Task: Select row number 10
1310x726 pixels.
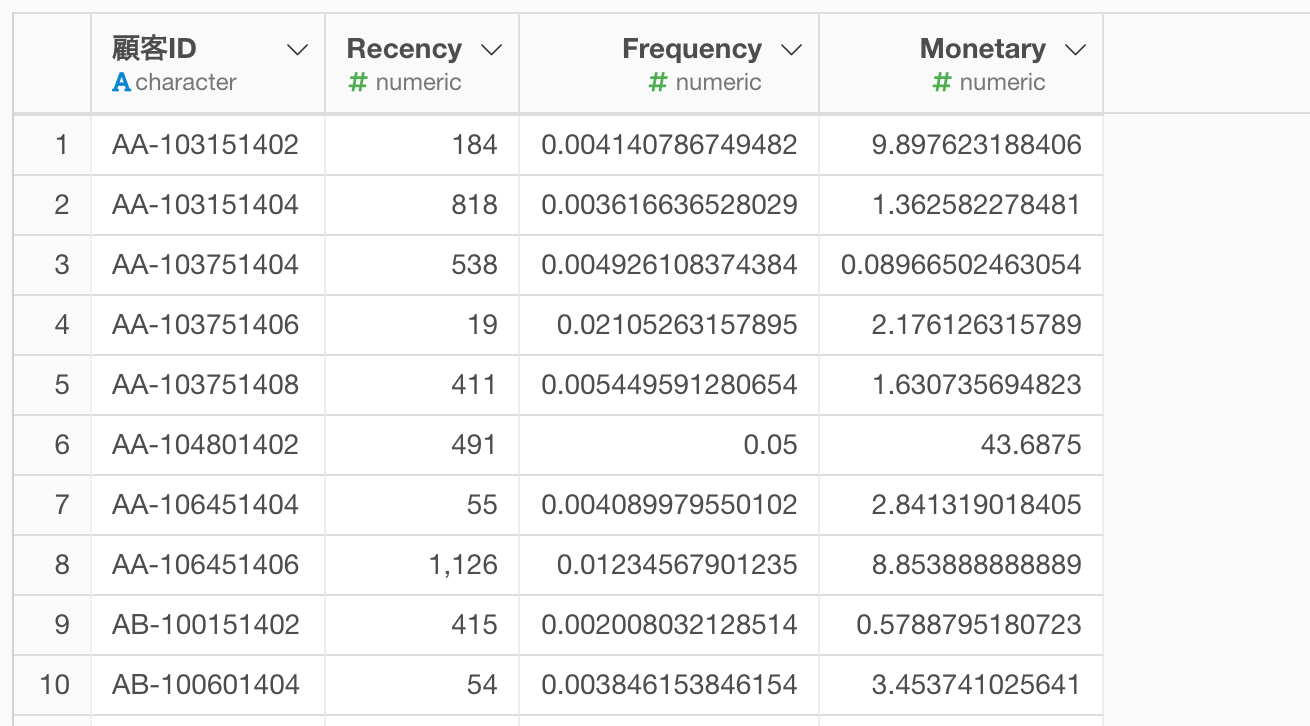Action: [53, 685]
